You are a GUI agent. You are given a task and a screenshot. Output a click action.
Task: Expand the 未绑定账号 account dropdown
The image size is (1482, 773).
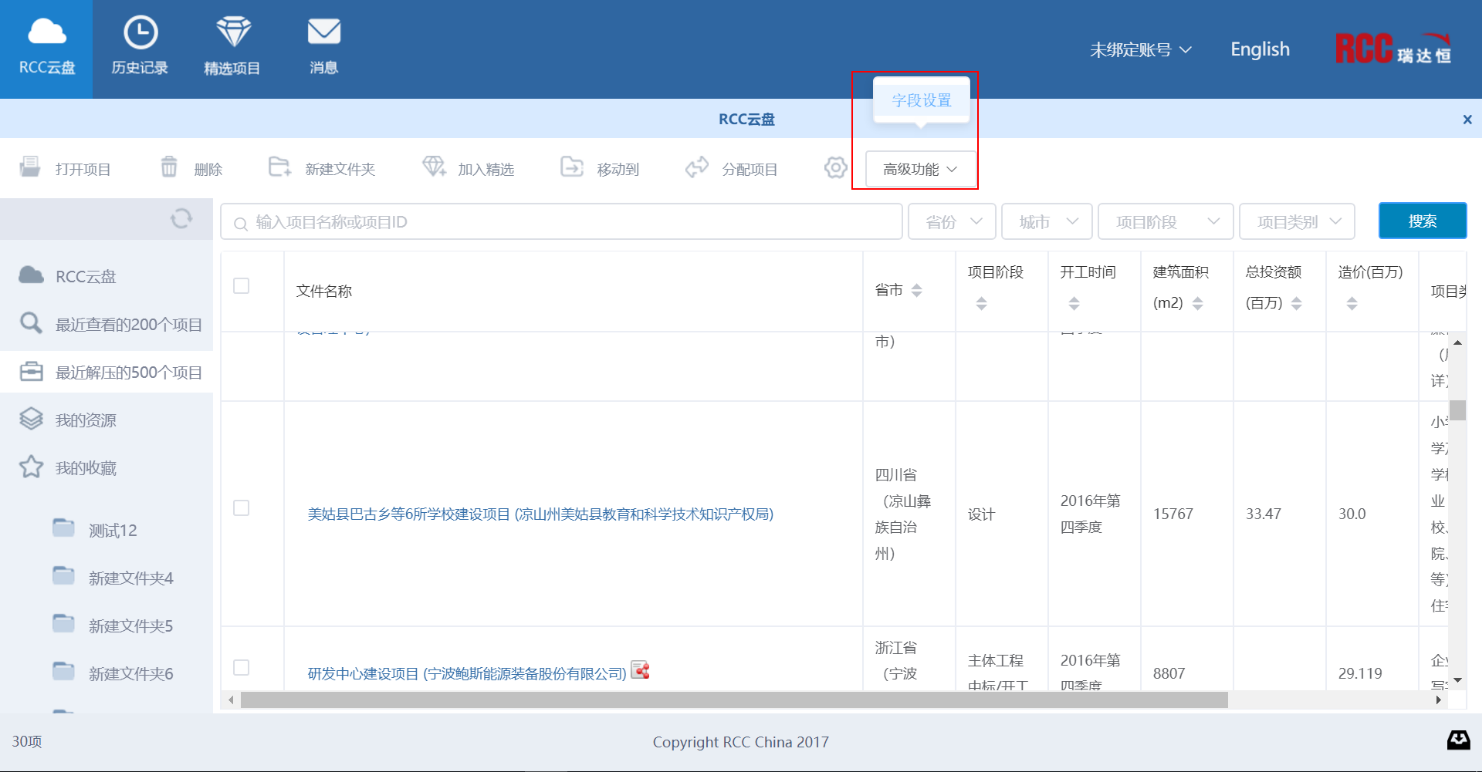1141,50
